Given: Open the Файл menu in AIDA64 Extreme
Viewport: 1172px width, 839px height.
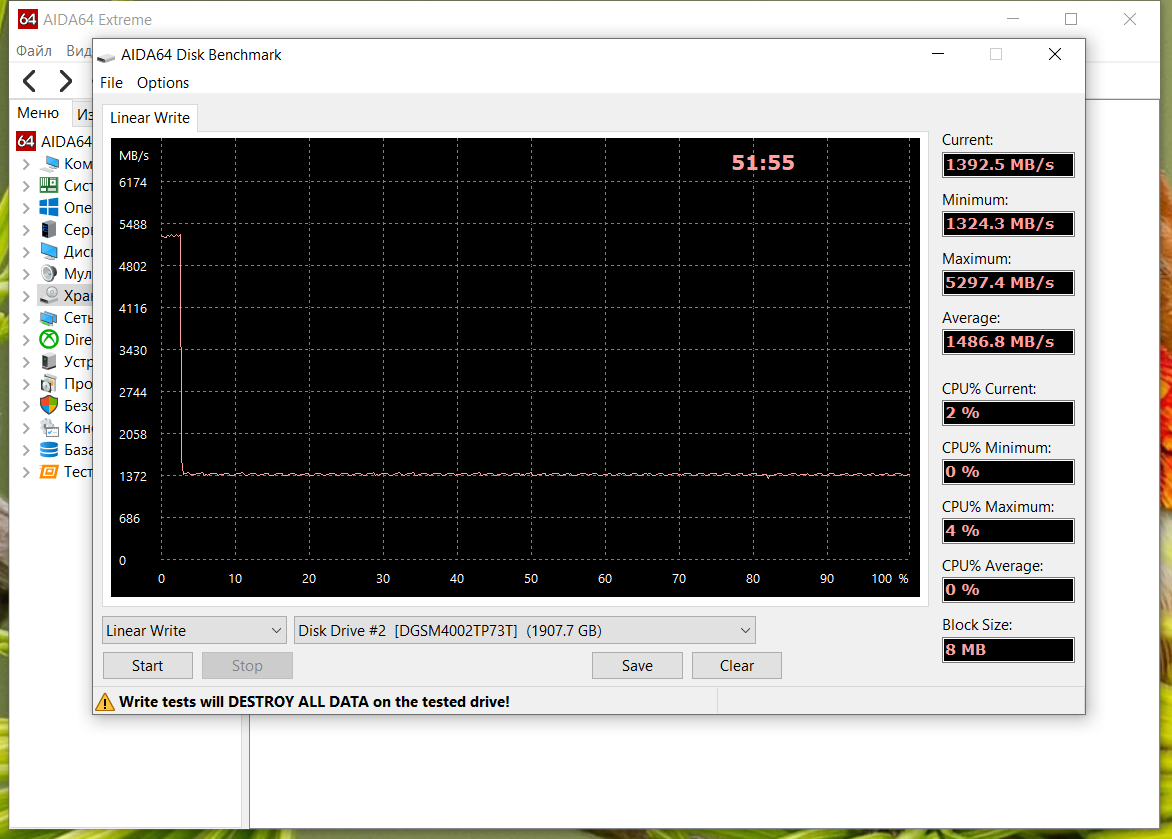Looking at the screenshot, I should coord(34,51).
